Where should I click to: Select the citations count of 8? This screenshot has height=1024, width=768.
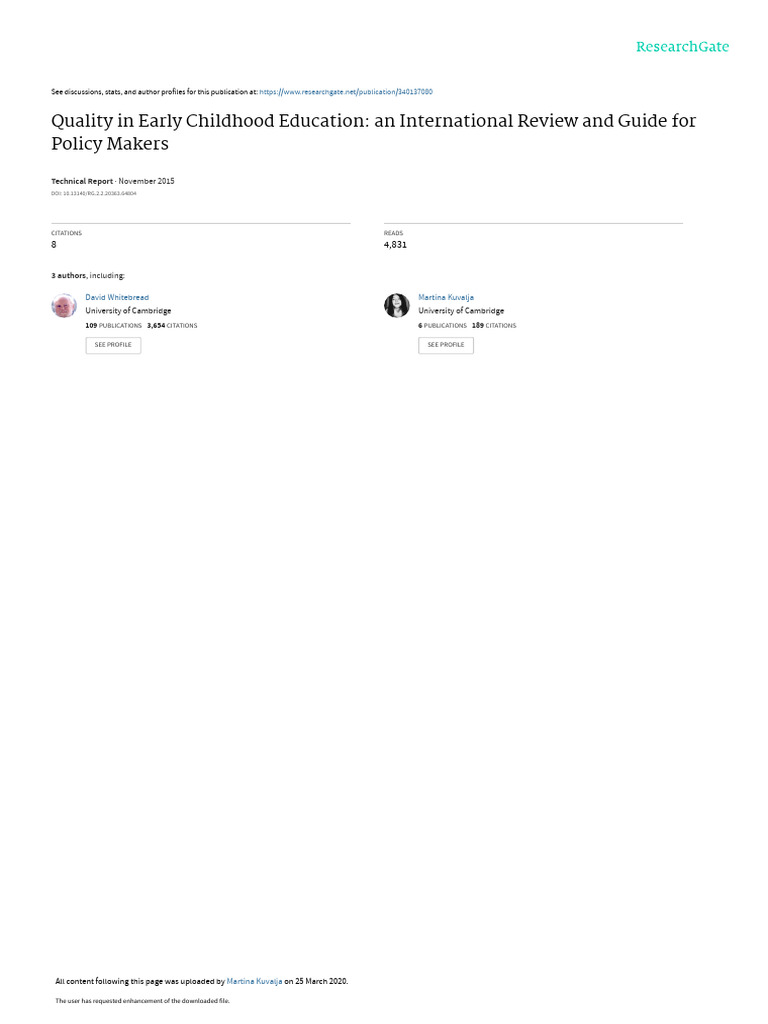[x=54, y=244]
